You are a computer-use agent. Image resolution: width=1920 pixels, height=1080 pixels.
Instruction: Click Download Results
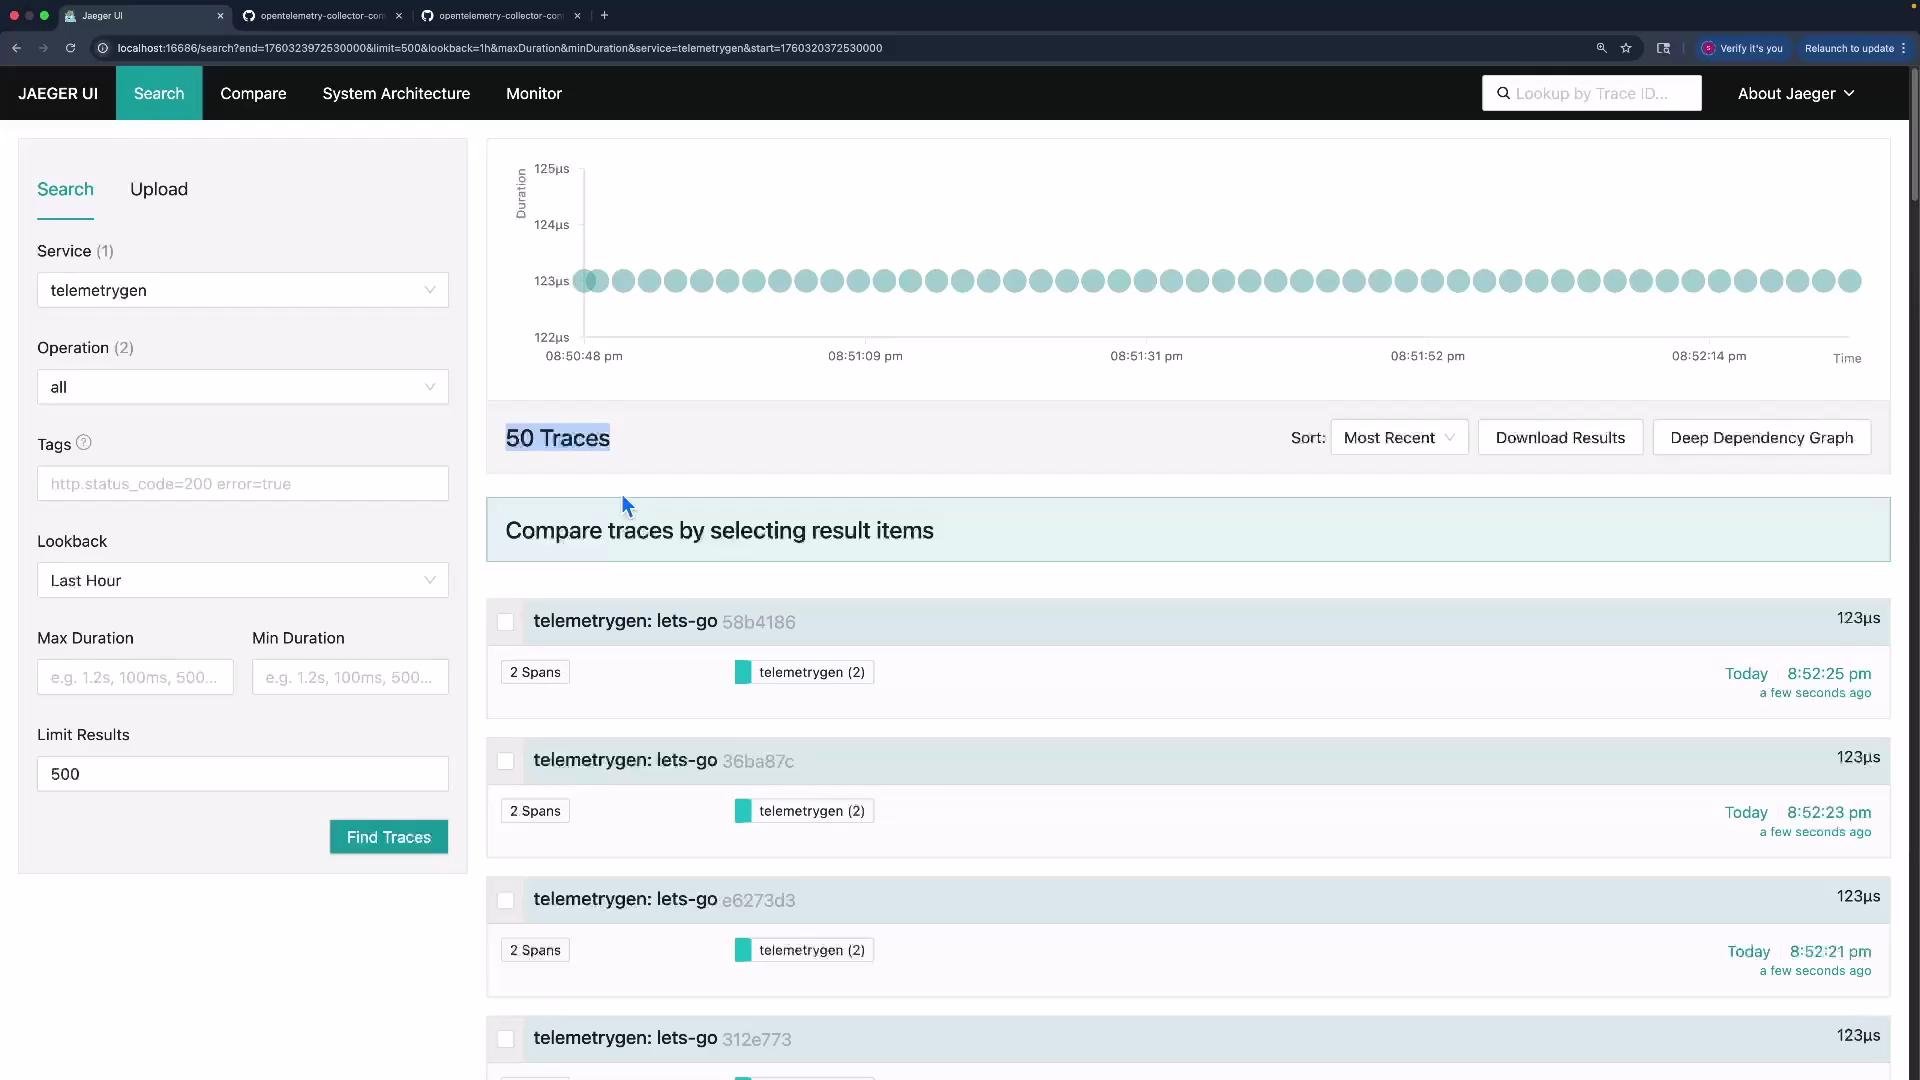coord(1560,438)
